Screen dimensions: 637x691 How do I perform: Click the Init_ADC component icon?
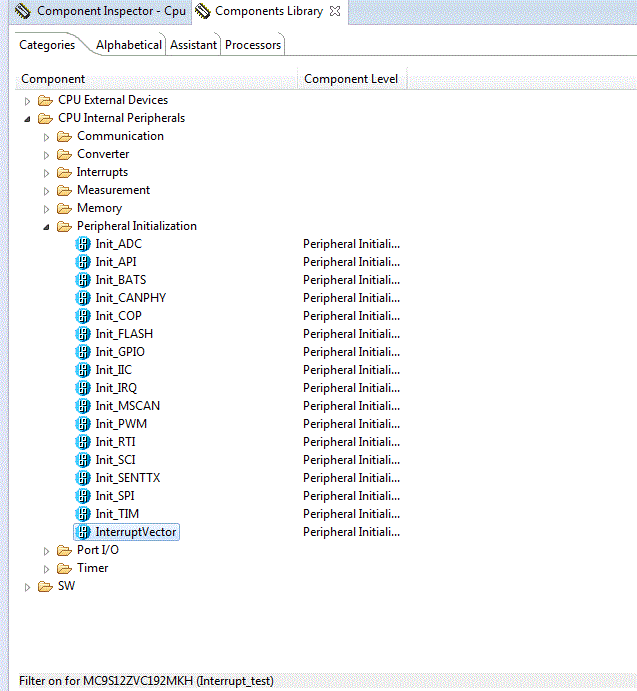pyautogui.click(x=83, y=244)
